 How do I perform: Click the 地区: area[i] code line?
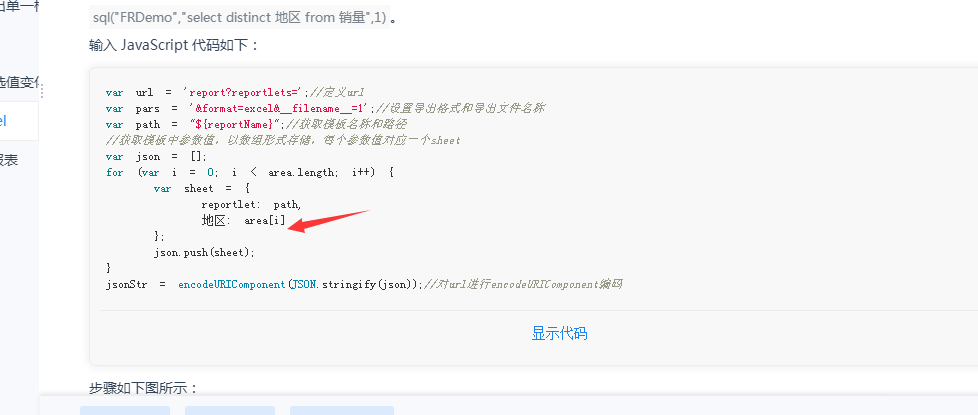coord(243,220)
